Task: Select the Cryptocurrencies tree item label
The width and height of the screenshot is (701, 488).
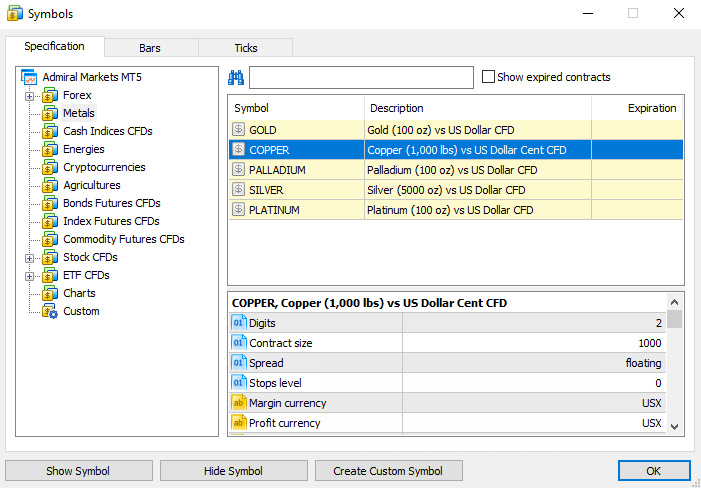Action: 104,167
